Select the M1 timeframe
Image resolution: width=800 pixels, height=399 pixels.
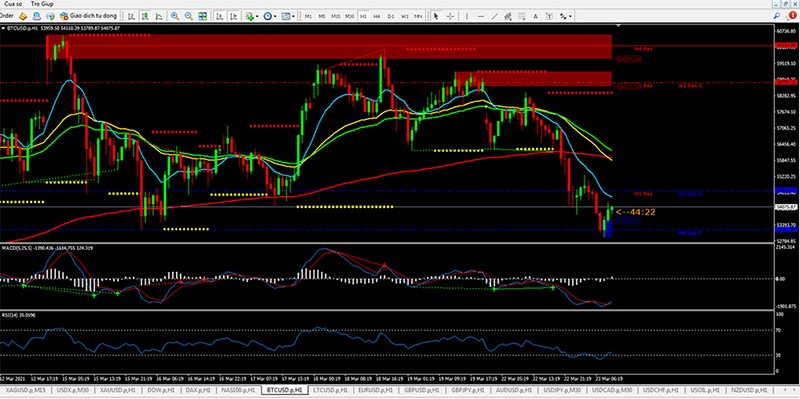(x=308, y=16)
